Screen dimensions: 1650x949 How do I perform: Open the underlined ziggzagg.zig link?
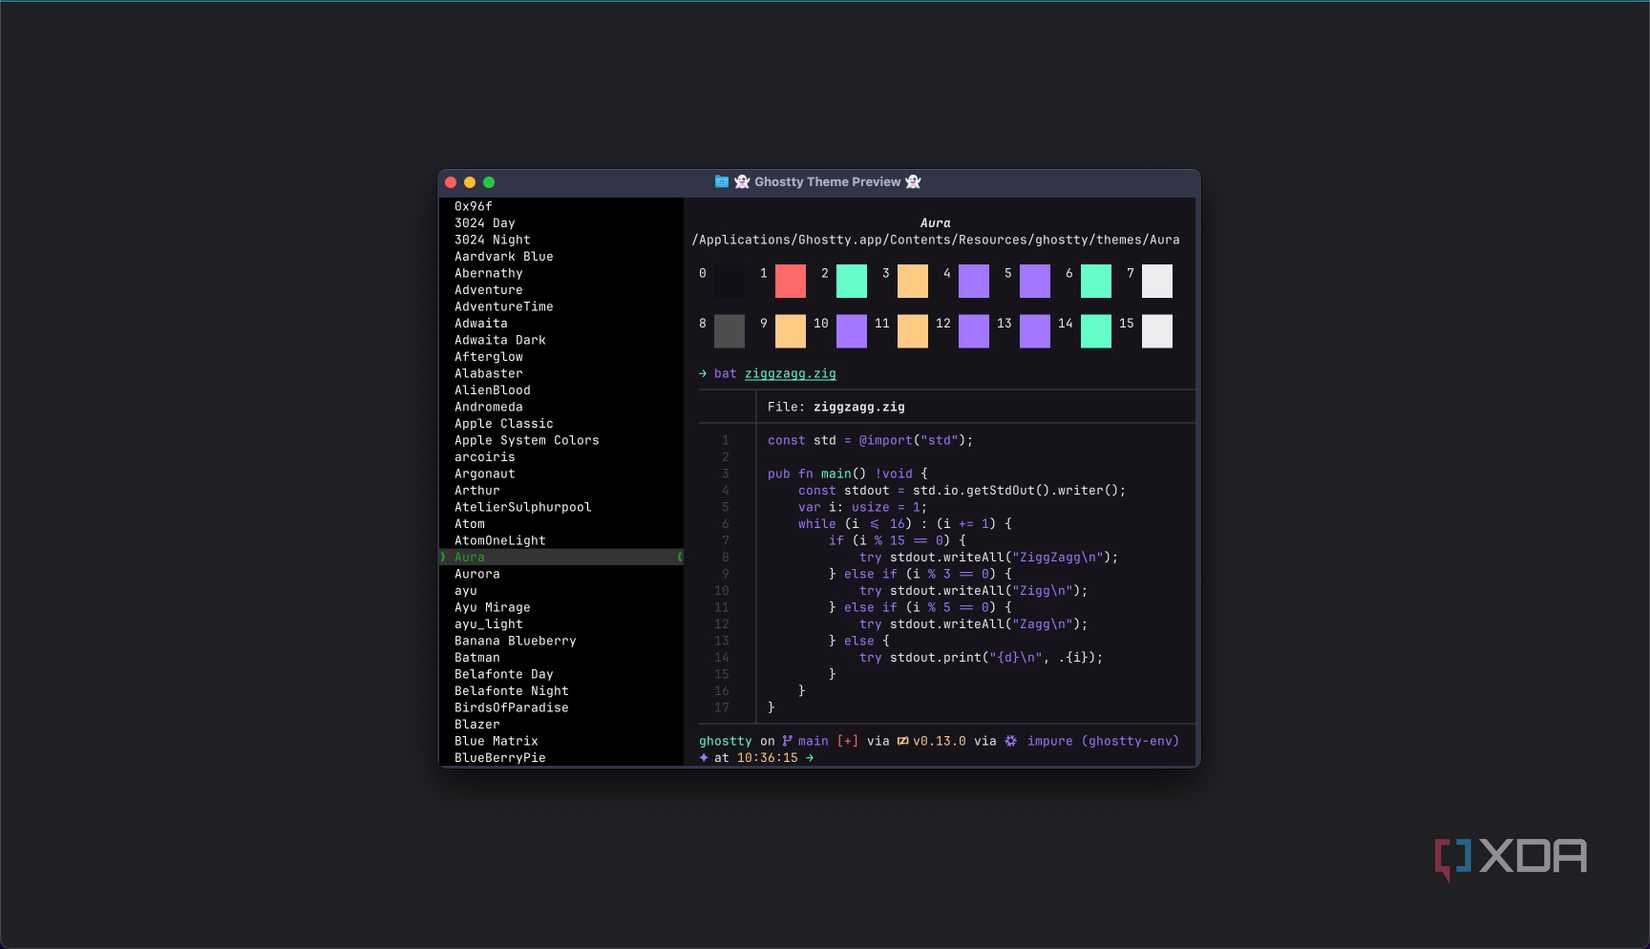point(790,373)
